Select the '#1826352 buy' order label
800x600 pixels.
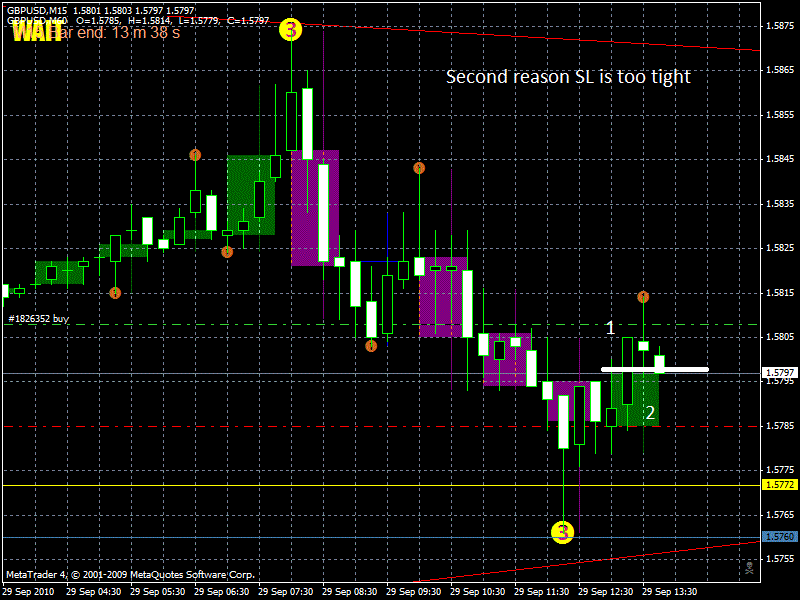click(x=39, y=319)
